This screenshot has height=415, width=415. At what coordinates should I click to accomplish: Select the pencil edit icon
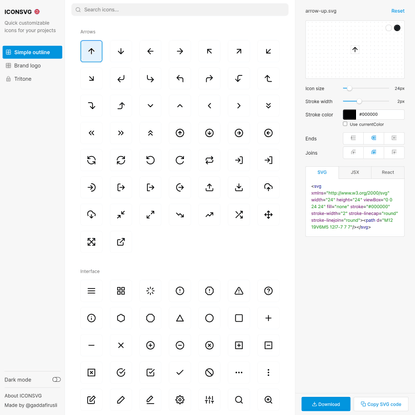[x=121, y=400]
